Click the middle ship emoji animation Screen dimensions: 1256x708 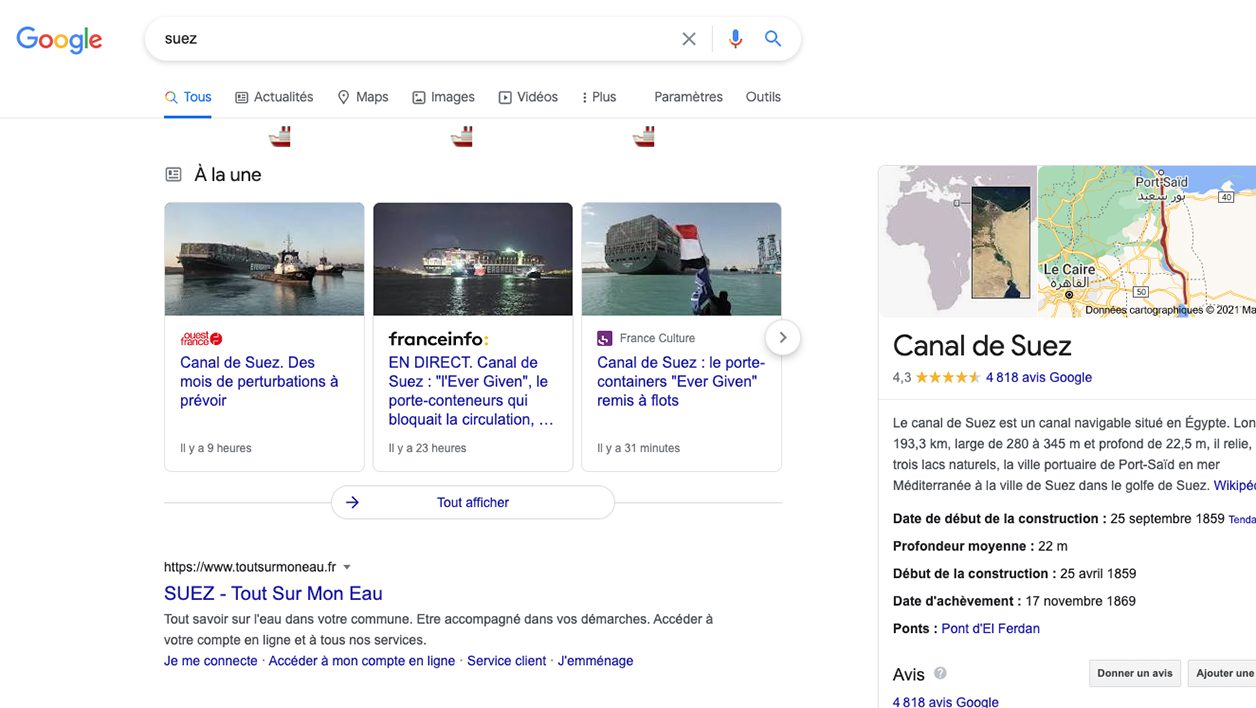461,136
